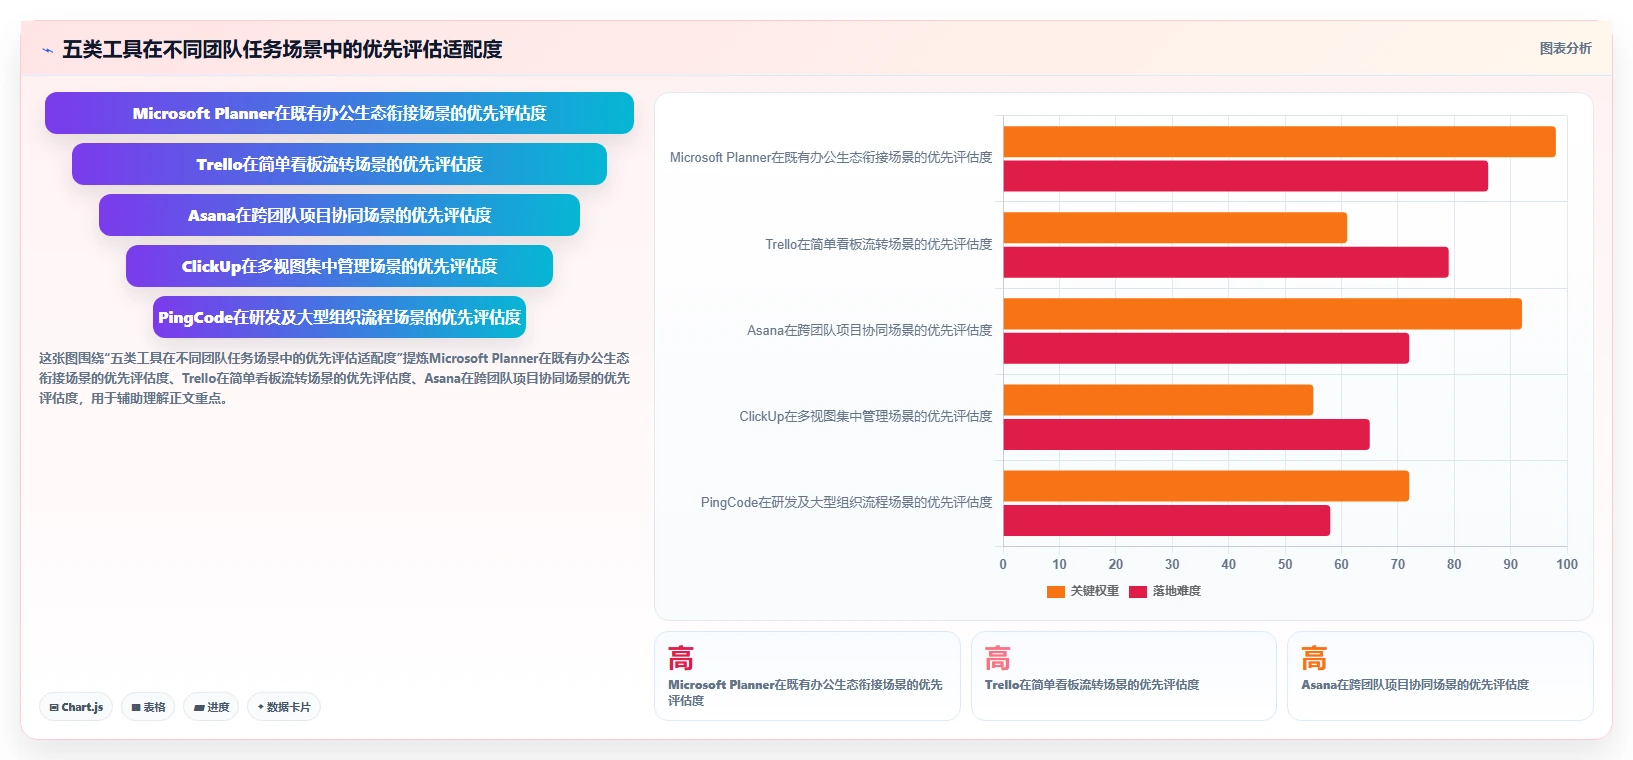The height and width of the screenshot is (760, 1633).
Task: Click the 图表分析 label in the header
Action: [x=1565, y=48]
